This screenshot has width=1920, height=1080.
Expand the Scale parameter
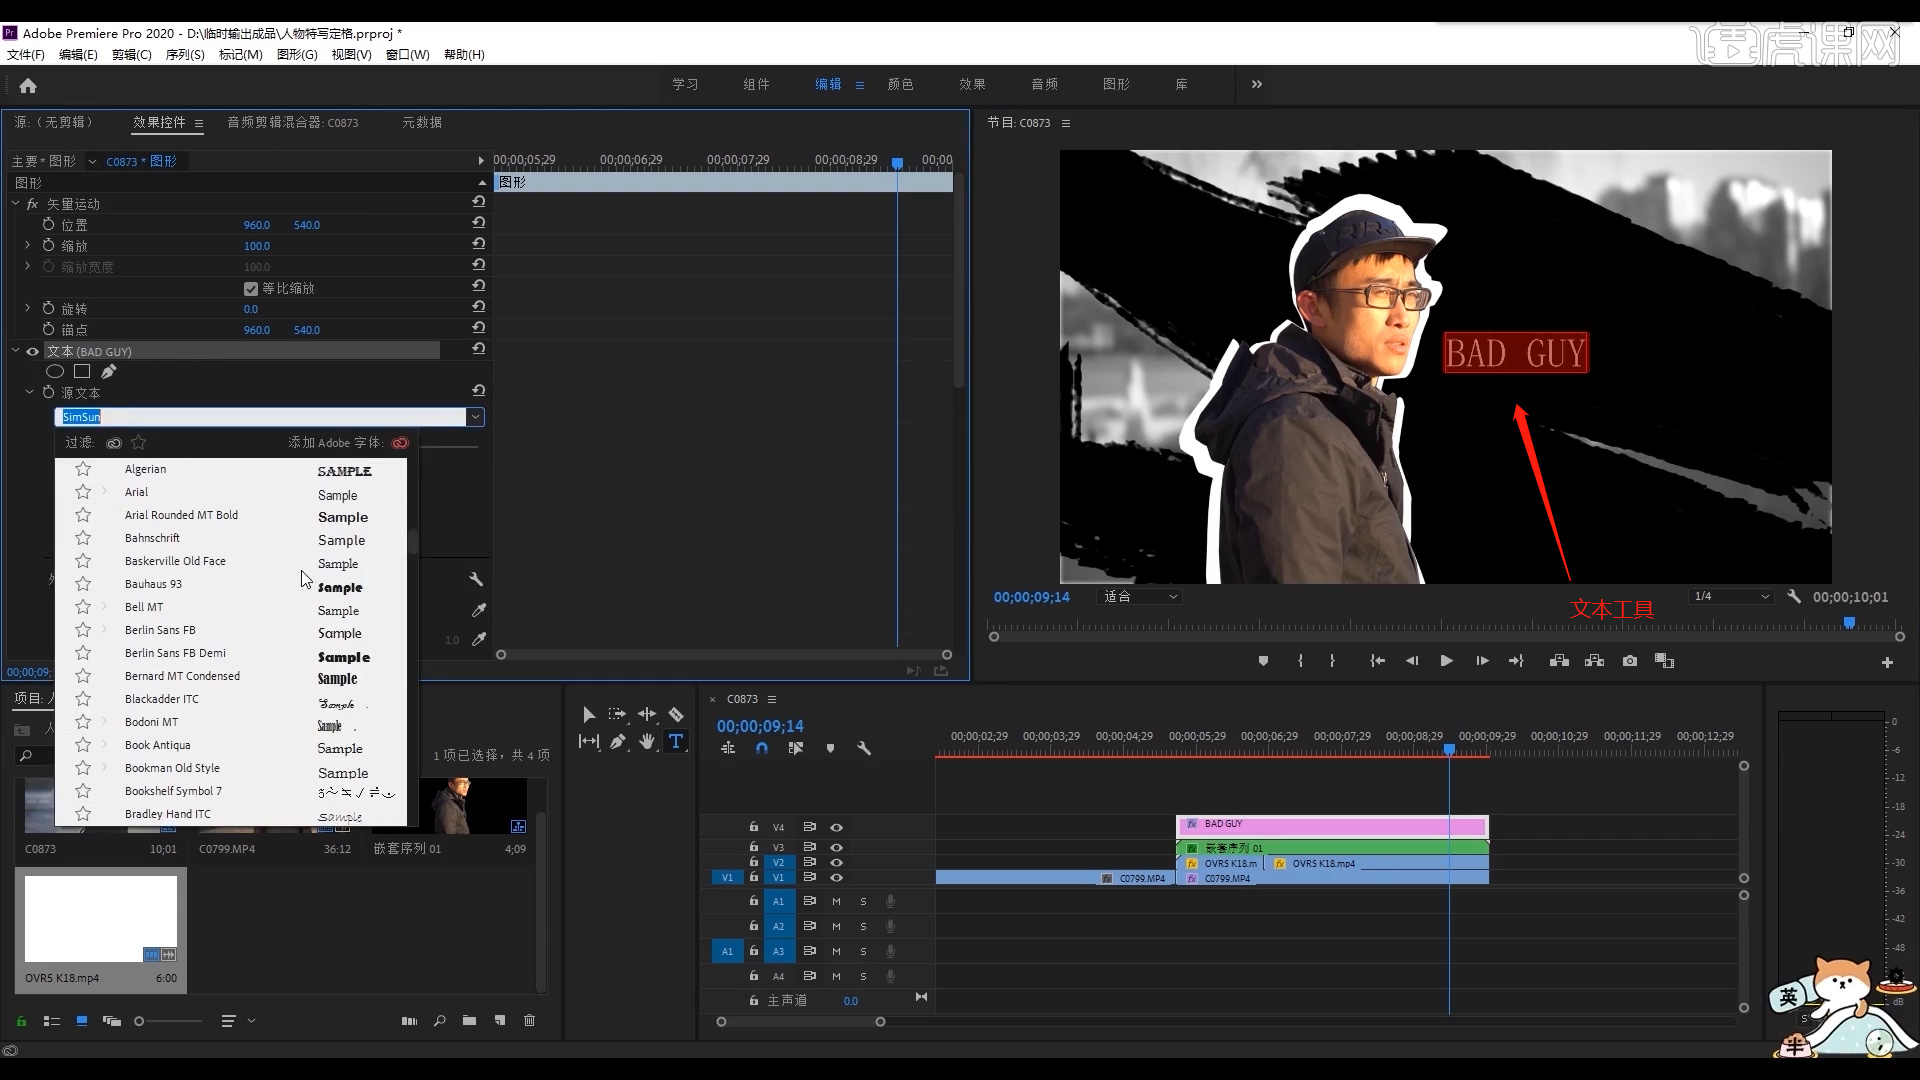[28, 245]
